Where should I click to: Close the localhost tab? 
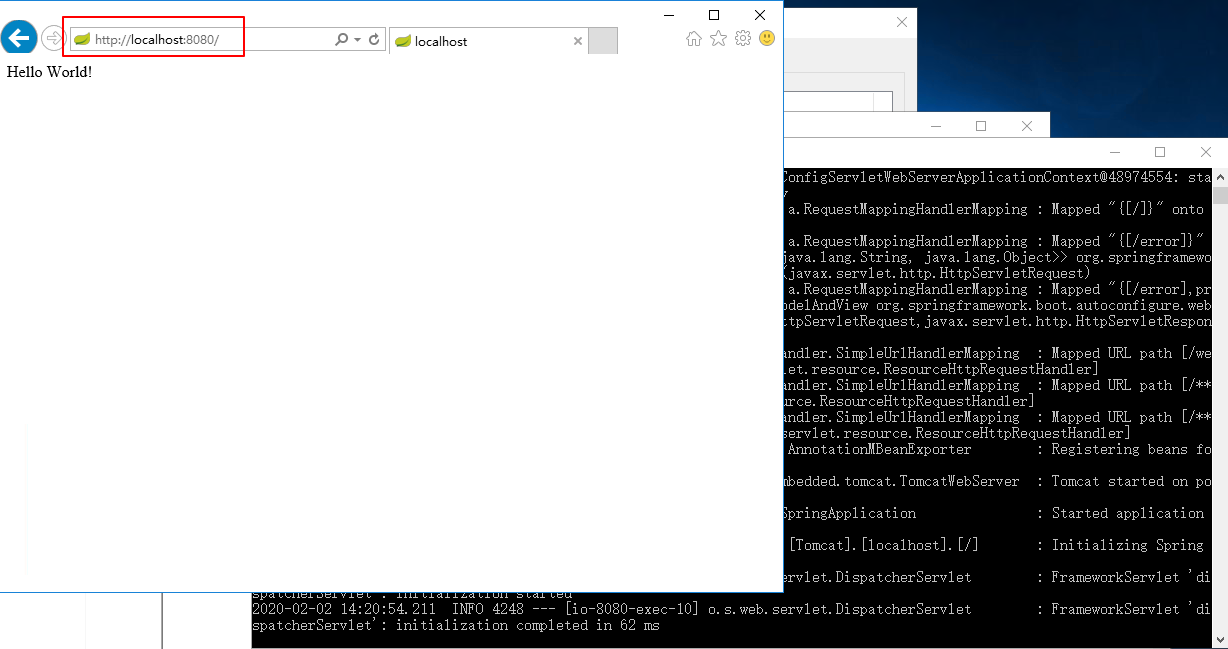tap(577, 41)
